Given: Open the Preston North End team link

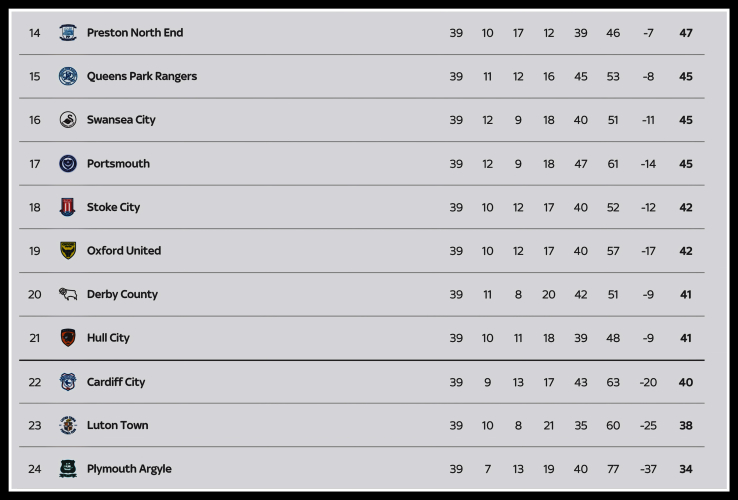Looking at the screenshot, I should click(135, 33).
